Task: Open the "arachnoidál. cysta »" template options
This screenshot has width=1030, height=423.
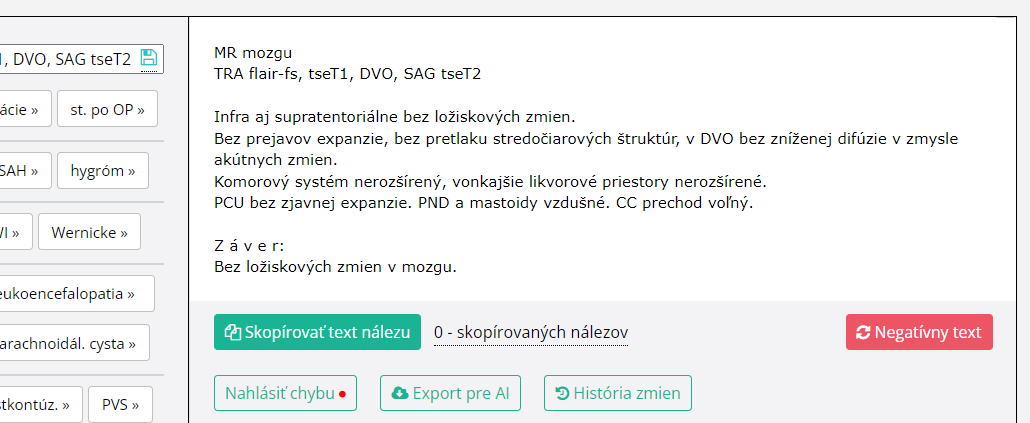Action: coord(74,343)
